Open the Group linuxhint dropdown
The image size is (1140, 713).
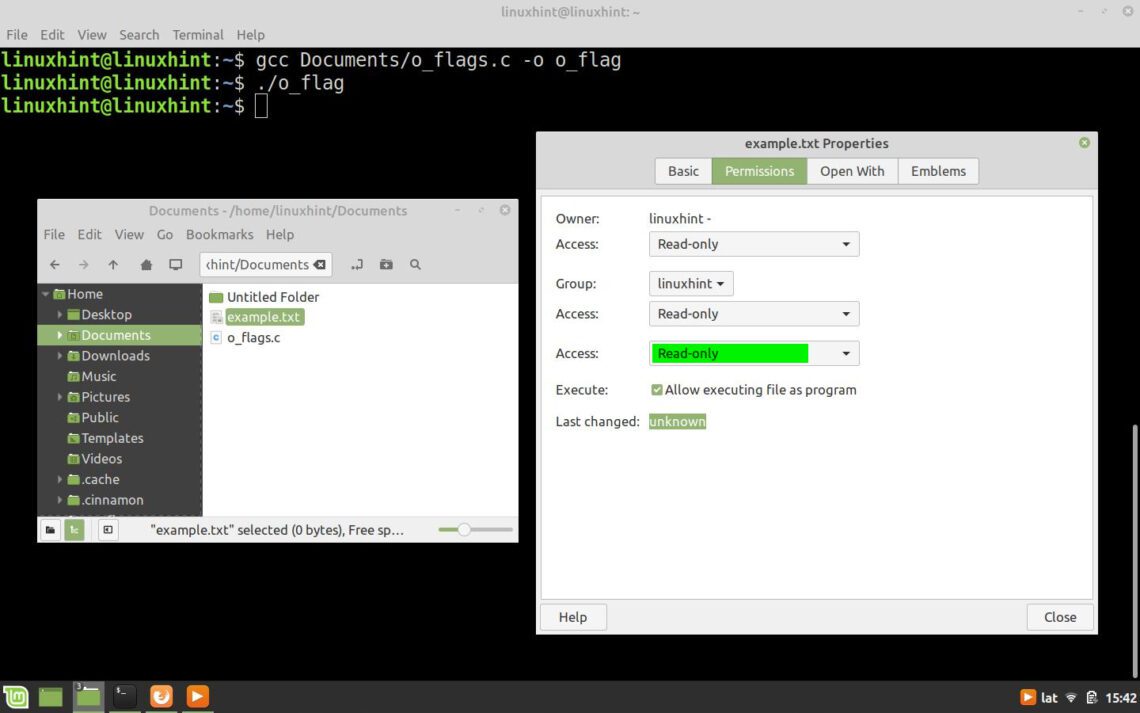pos(690,283)
